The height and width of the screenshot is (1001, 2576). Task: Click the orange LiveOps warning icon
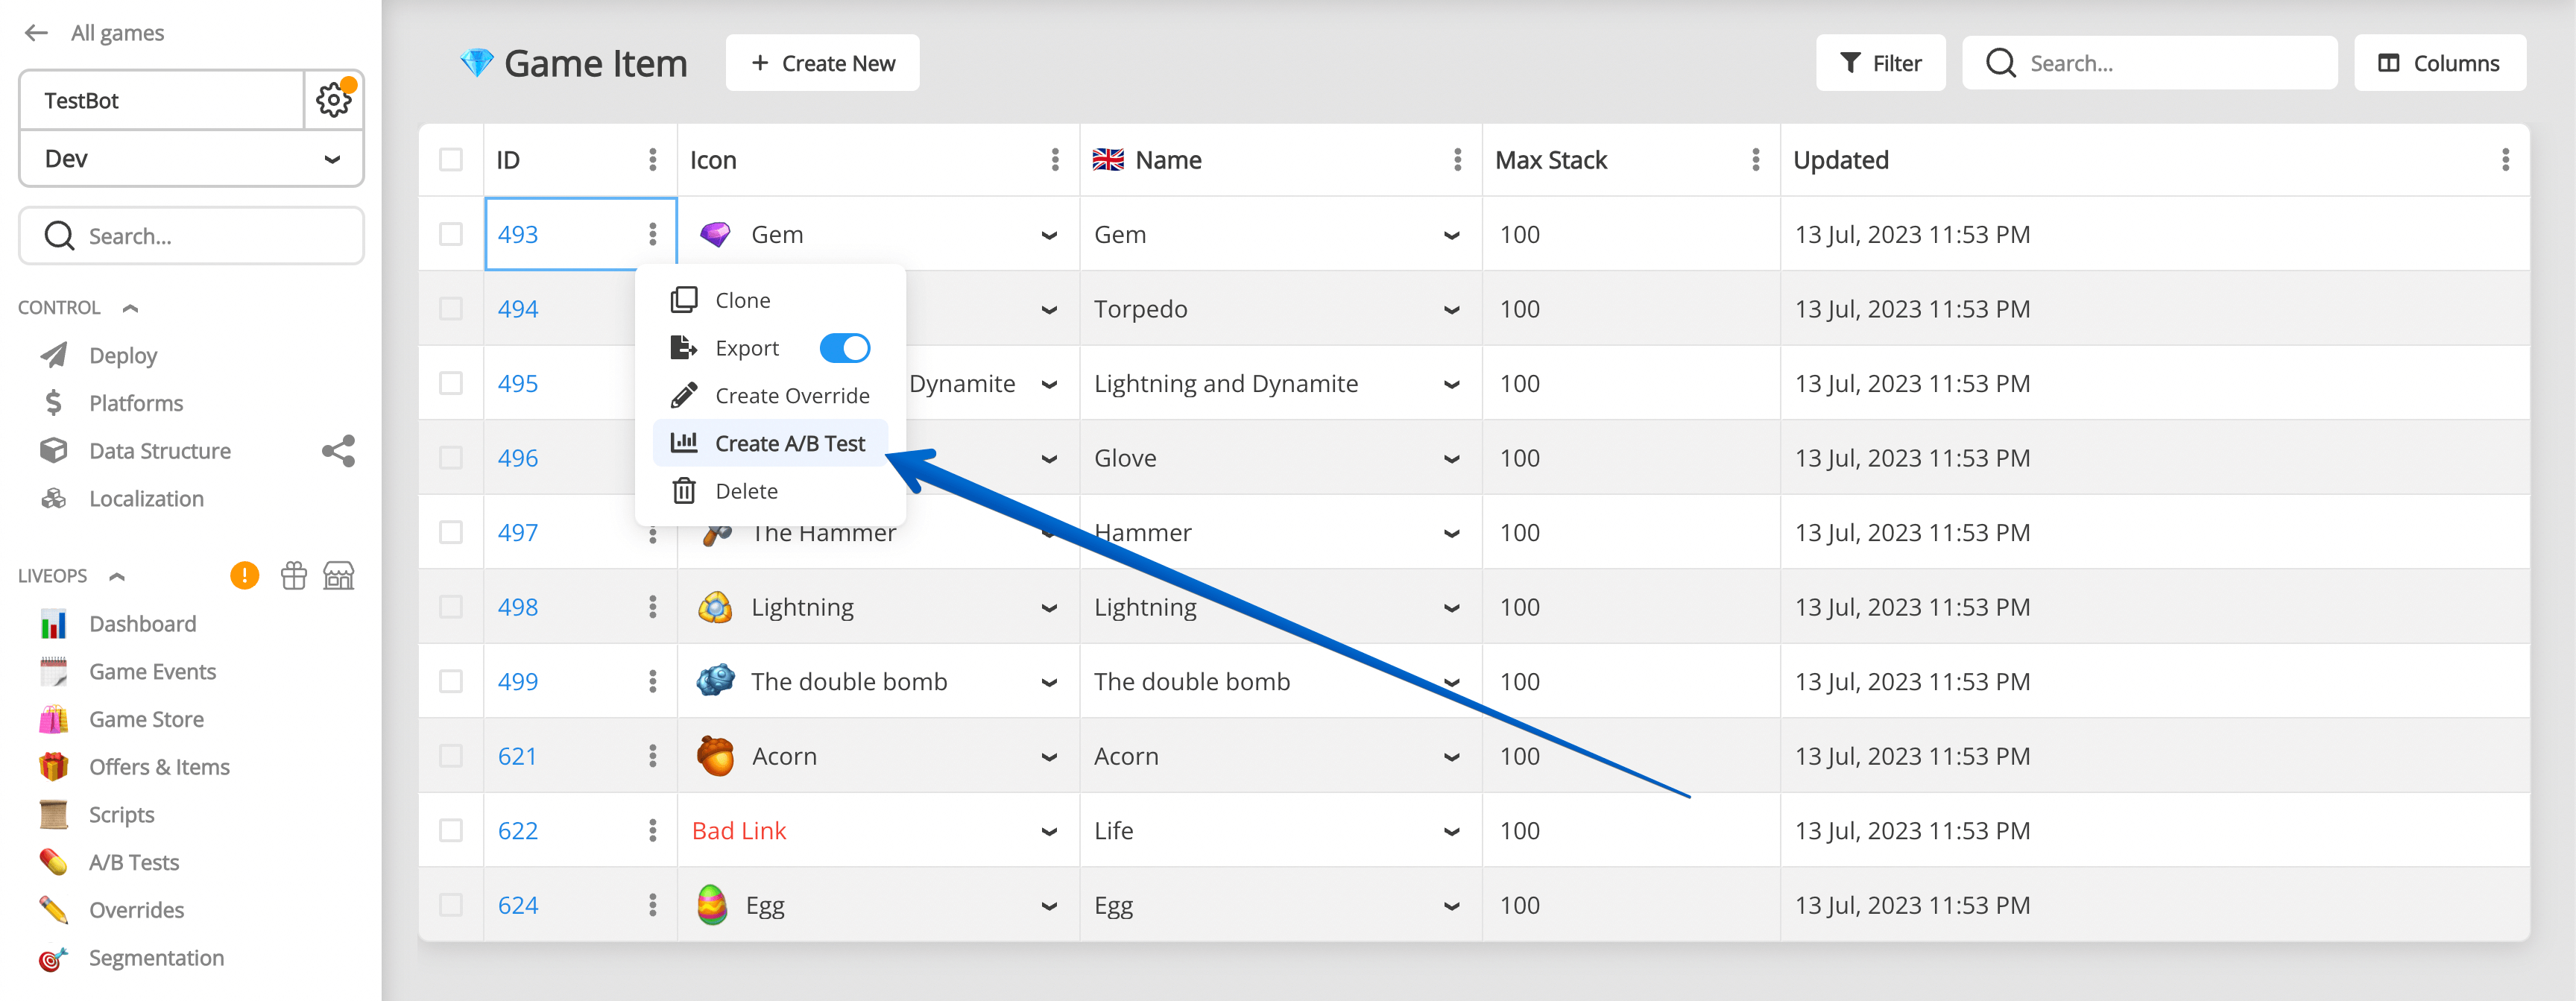click(x=244, y=576)
